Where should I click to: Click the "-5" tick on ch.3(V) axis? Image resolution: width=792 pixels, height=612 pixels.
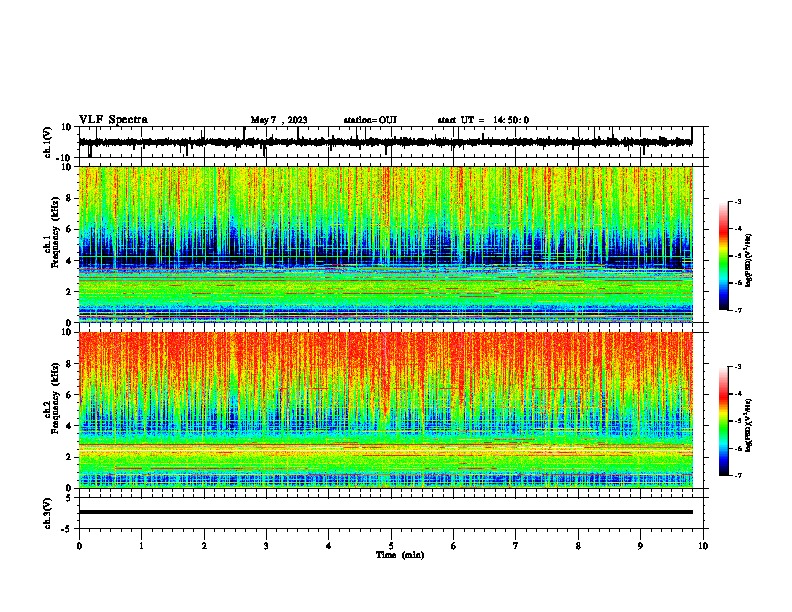67,529
